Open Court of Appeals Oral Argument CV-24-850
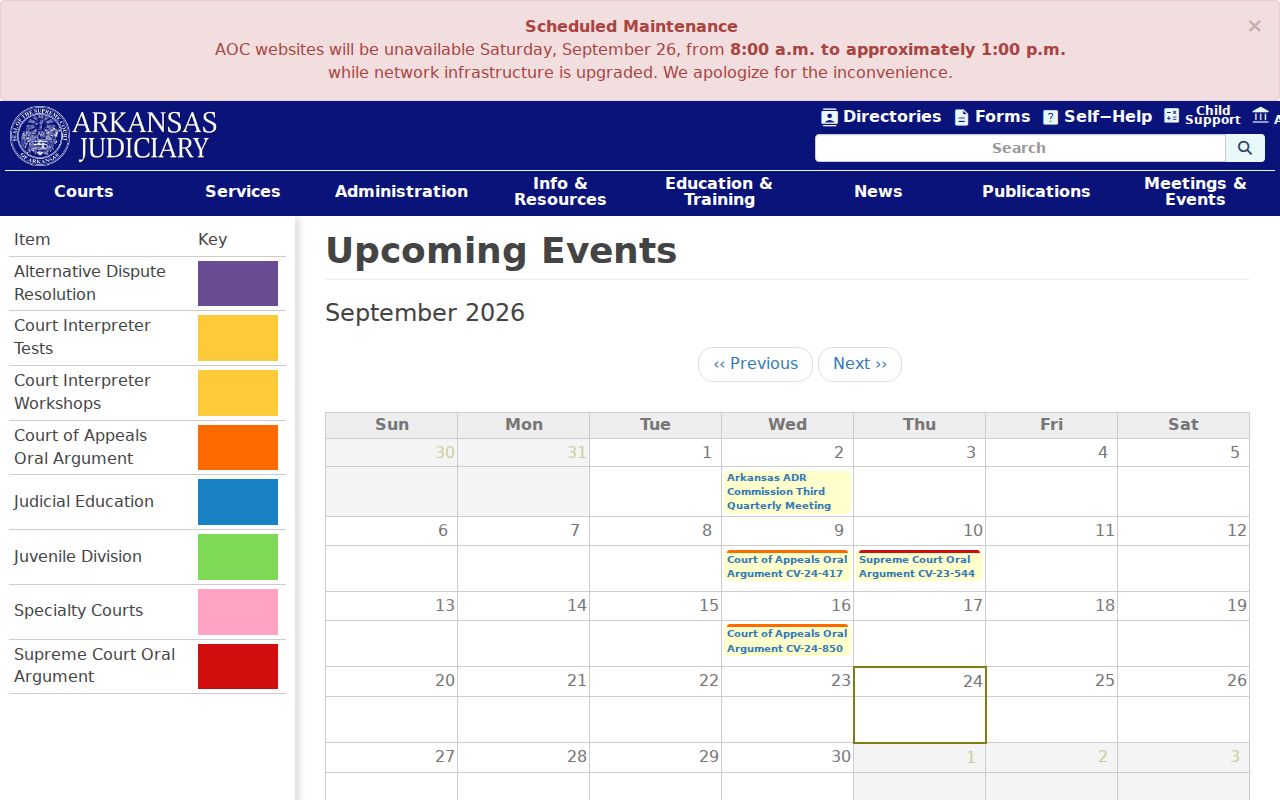This screenshot has height=800, width=1280. pyautogui.click(x=787, y=641)
